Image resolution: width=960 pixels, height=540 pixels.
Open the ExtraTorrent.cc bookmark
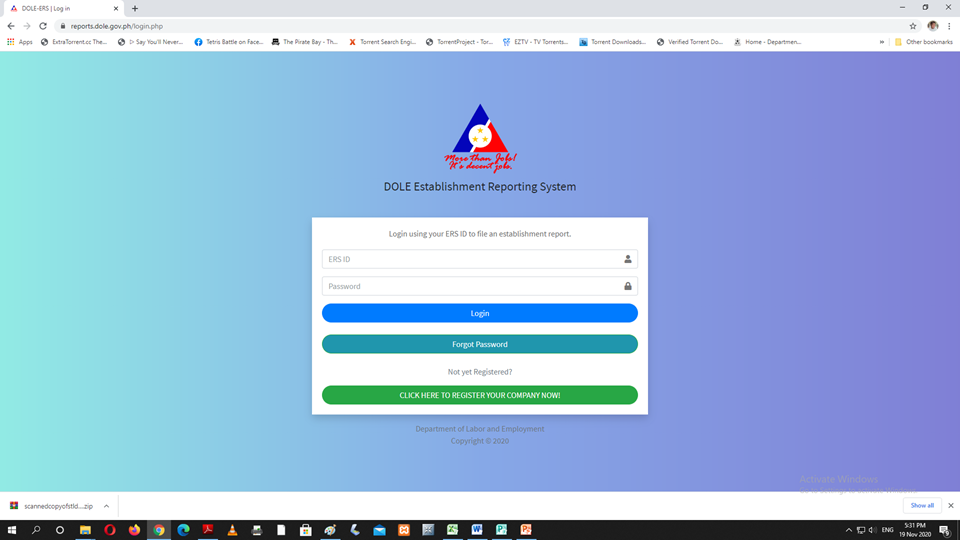coord(74,42)
